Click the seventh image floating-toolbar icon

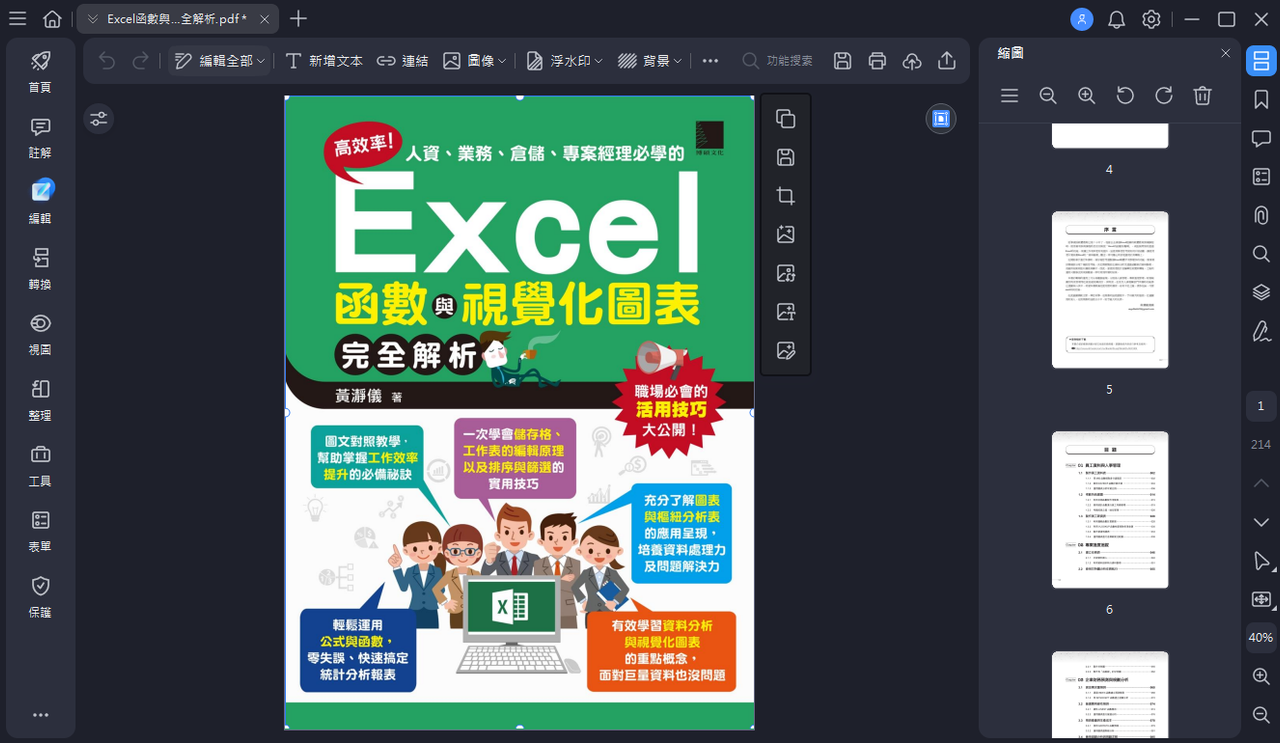click(x=786, y=350)
